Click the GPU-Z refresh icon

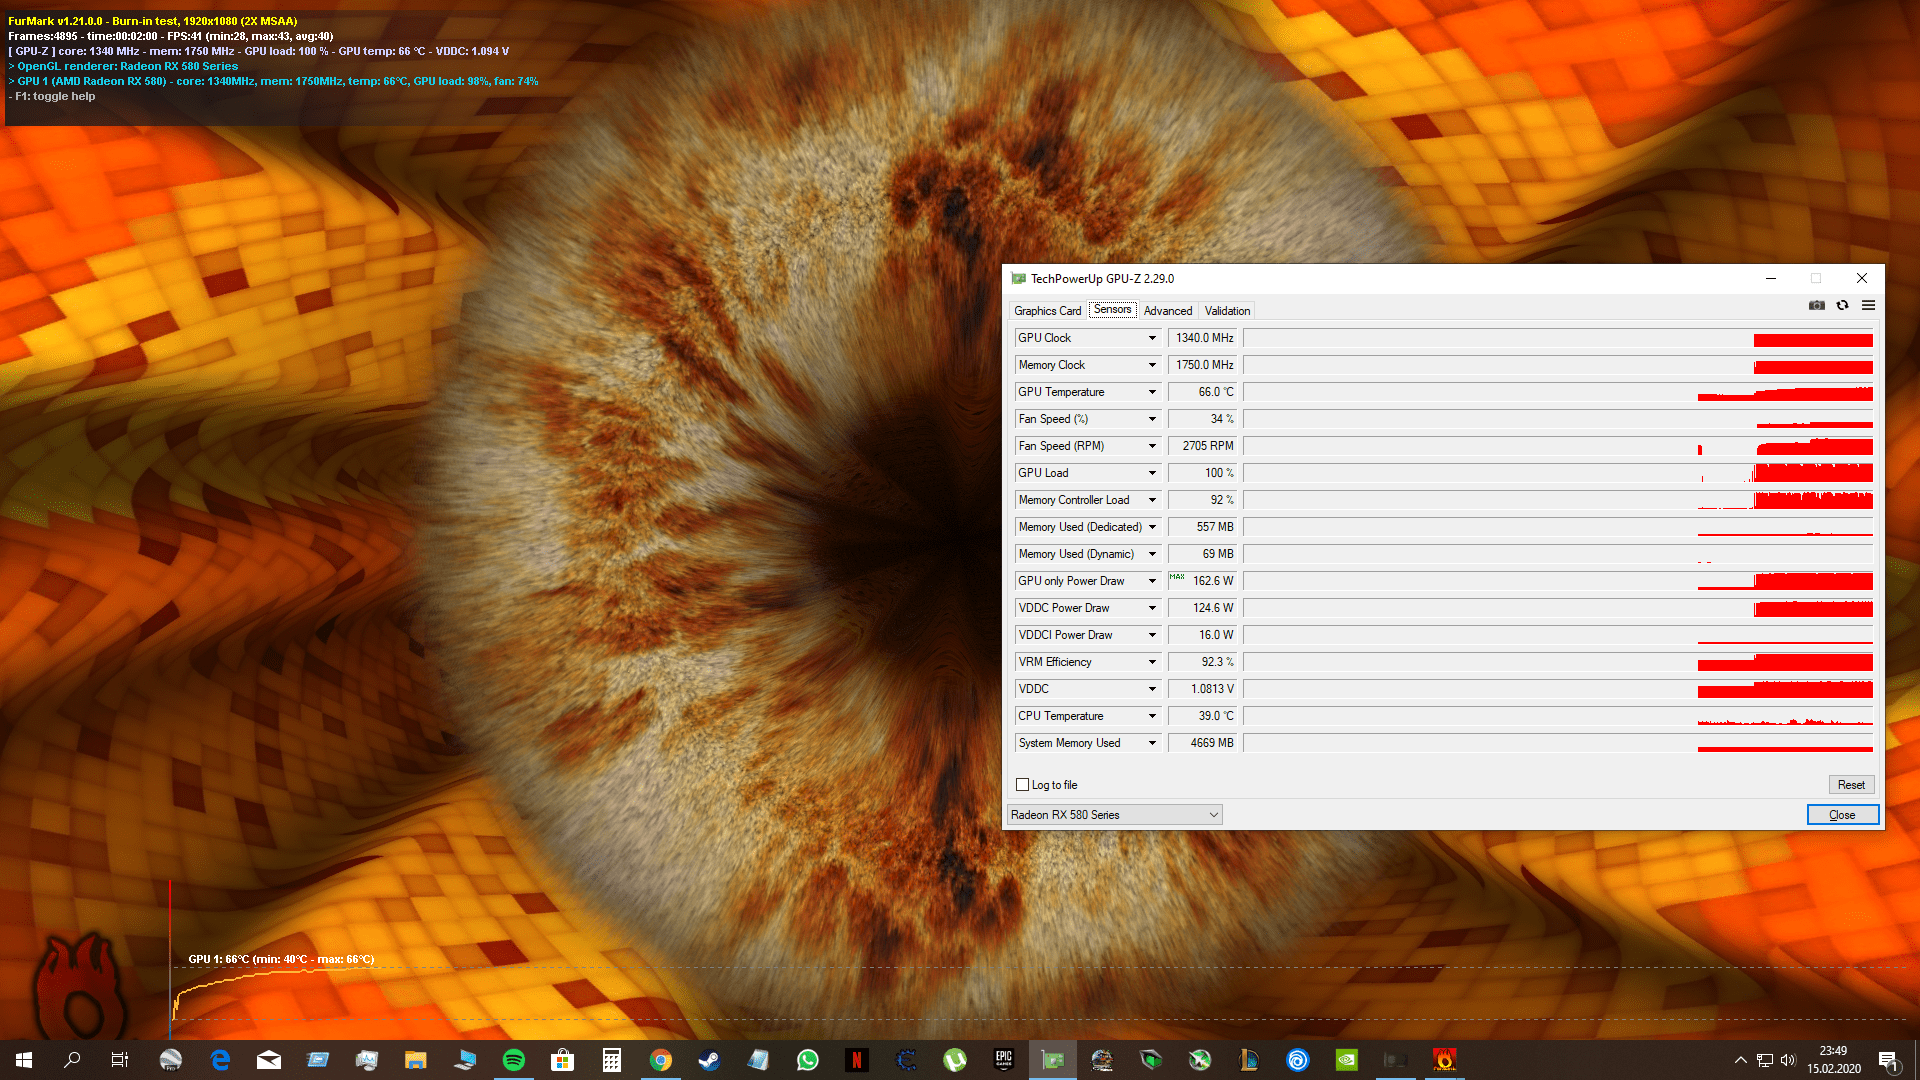pos(1842,306)
